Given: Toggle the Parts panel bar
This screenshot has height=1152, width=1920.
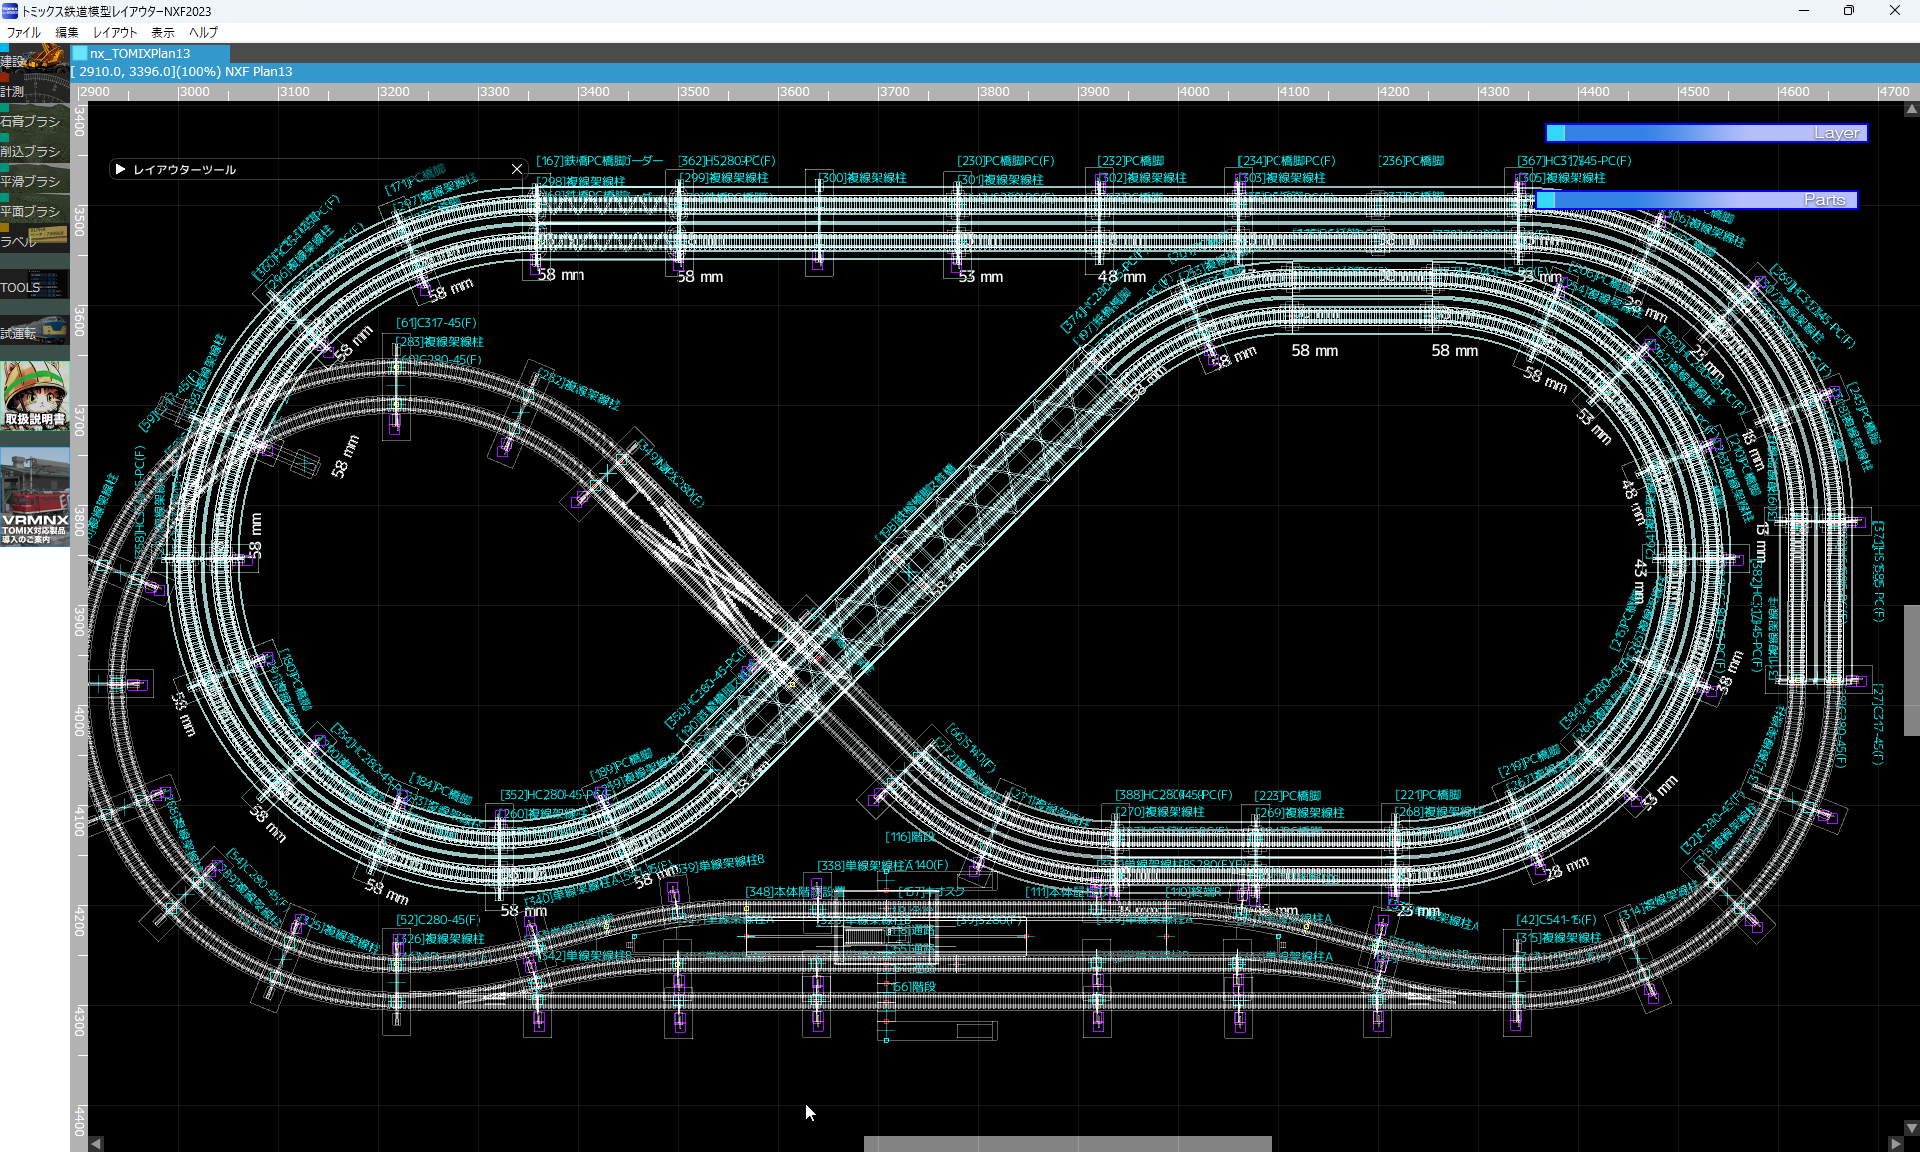Looking at the screenshot, I should [1696, 200].
